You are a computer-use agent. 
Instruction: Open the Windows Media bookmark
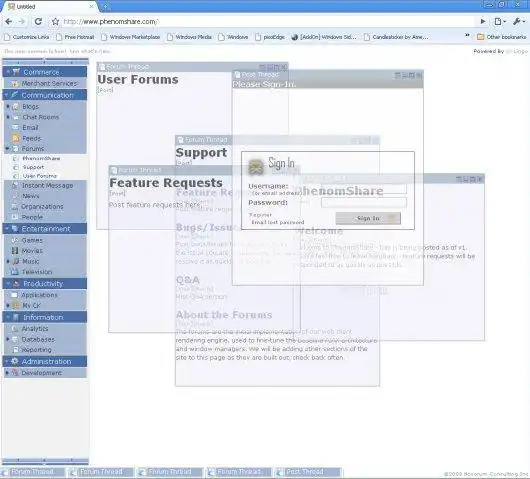coord(189,37)
